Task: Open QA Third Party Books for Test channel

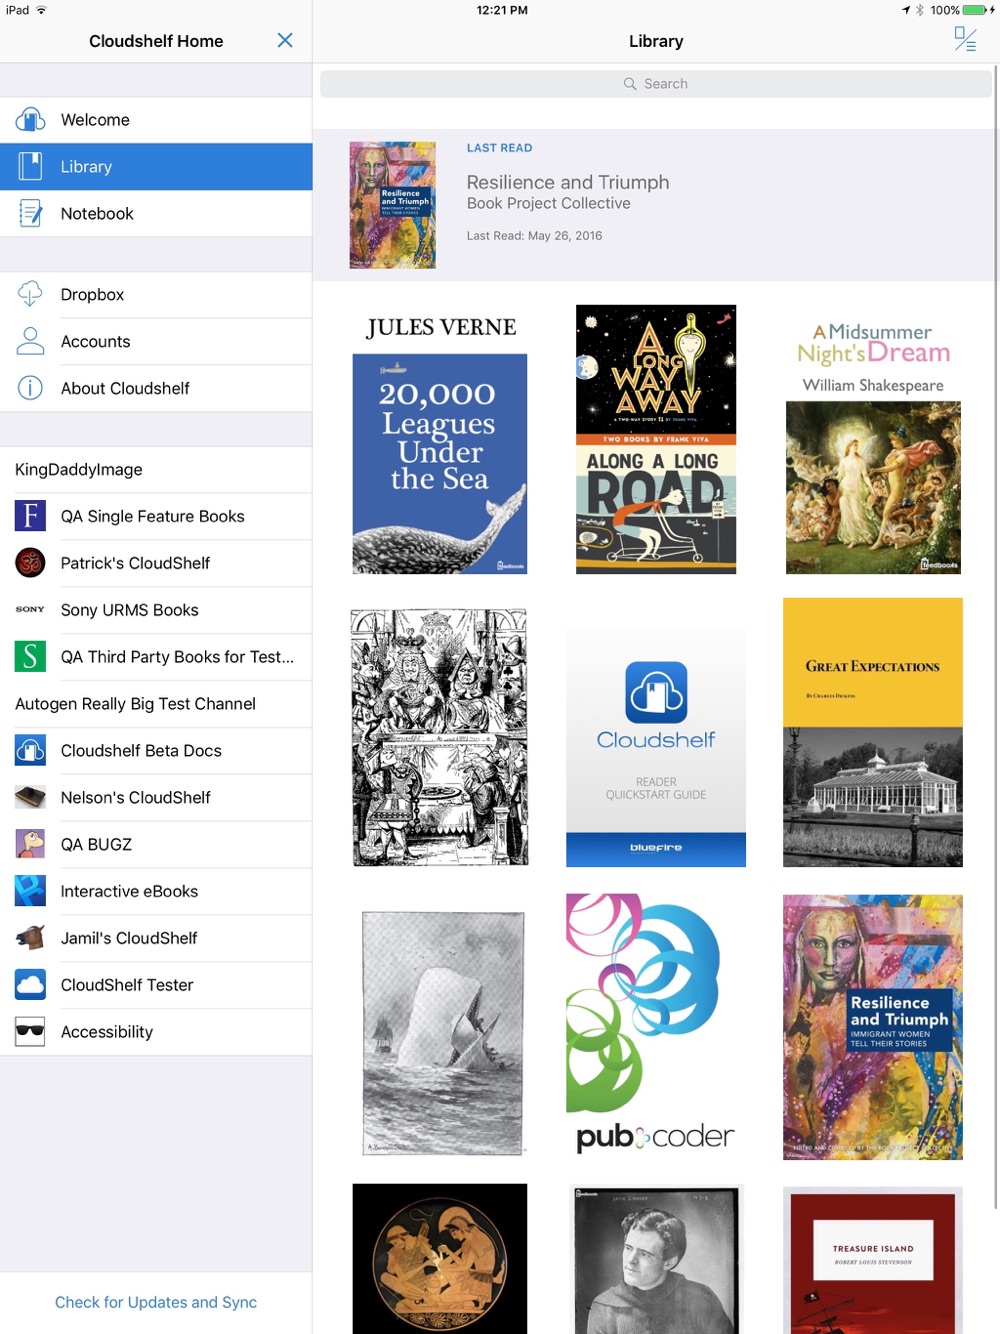Action: 156,657
